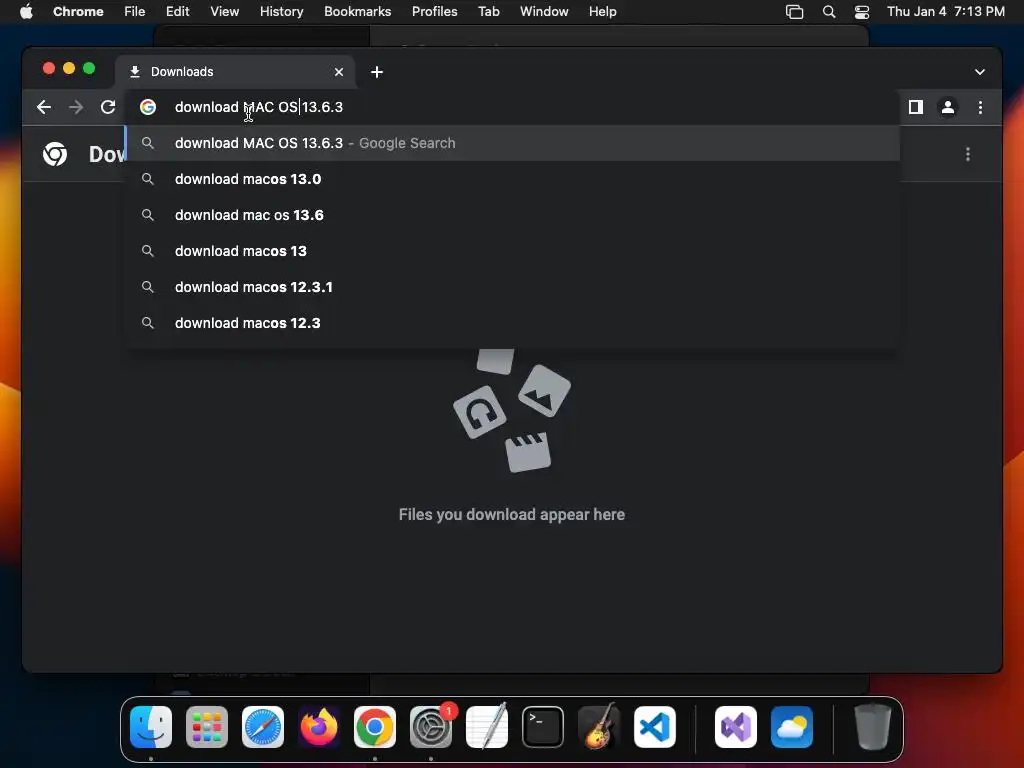Image resolution: width=1024 pixels, height=768 pixels.
Task: Open the Chrome side panel
Action: 916,107
